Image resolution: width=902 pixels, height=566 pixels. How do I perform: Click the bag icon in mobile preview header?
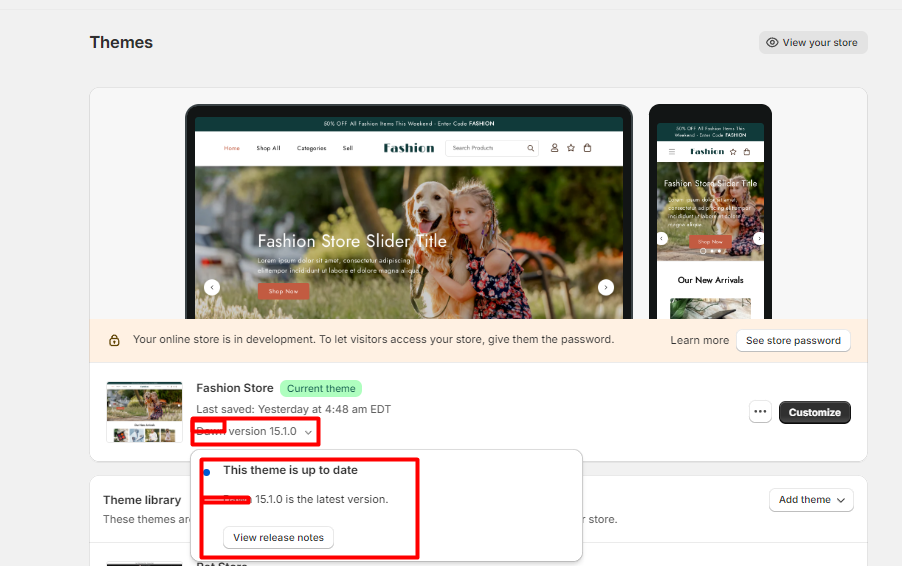pos(747,152)
